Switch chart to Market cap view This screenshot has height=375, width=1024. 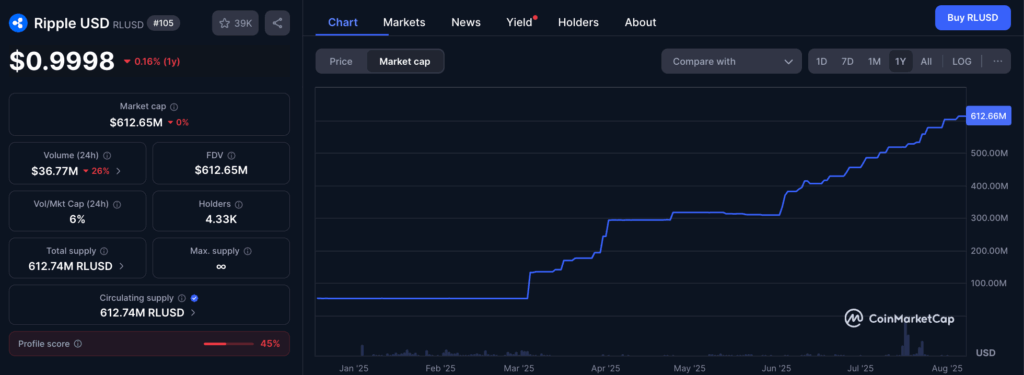(404, 61)
